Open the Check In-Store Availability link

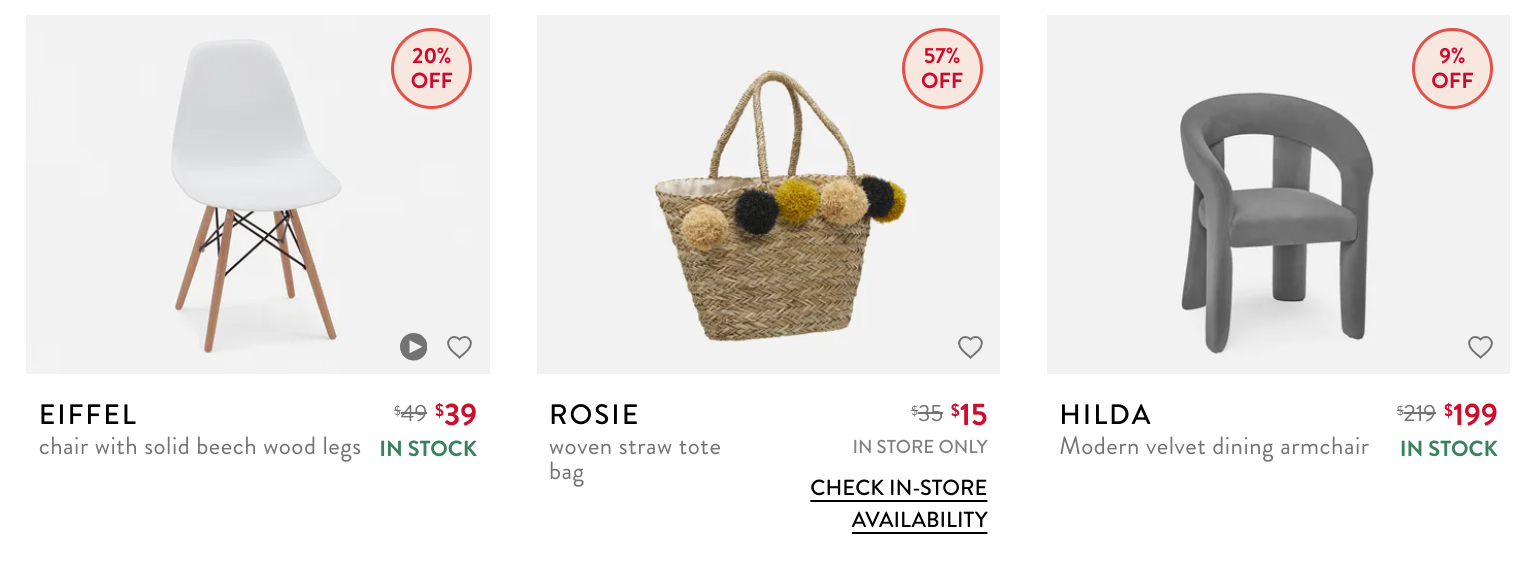(x=898, y=503)
